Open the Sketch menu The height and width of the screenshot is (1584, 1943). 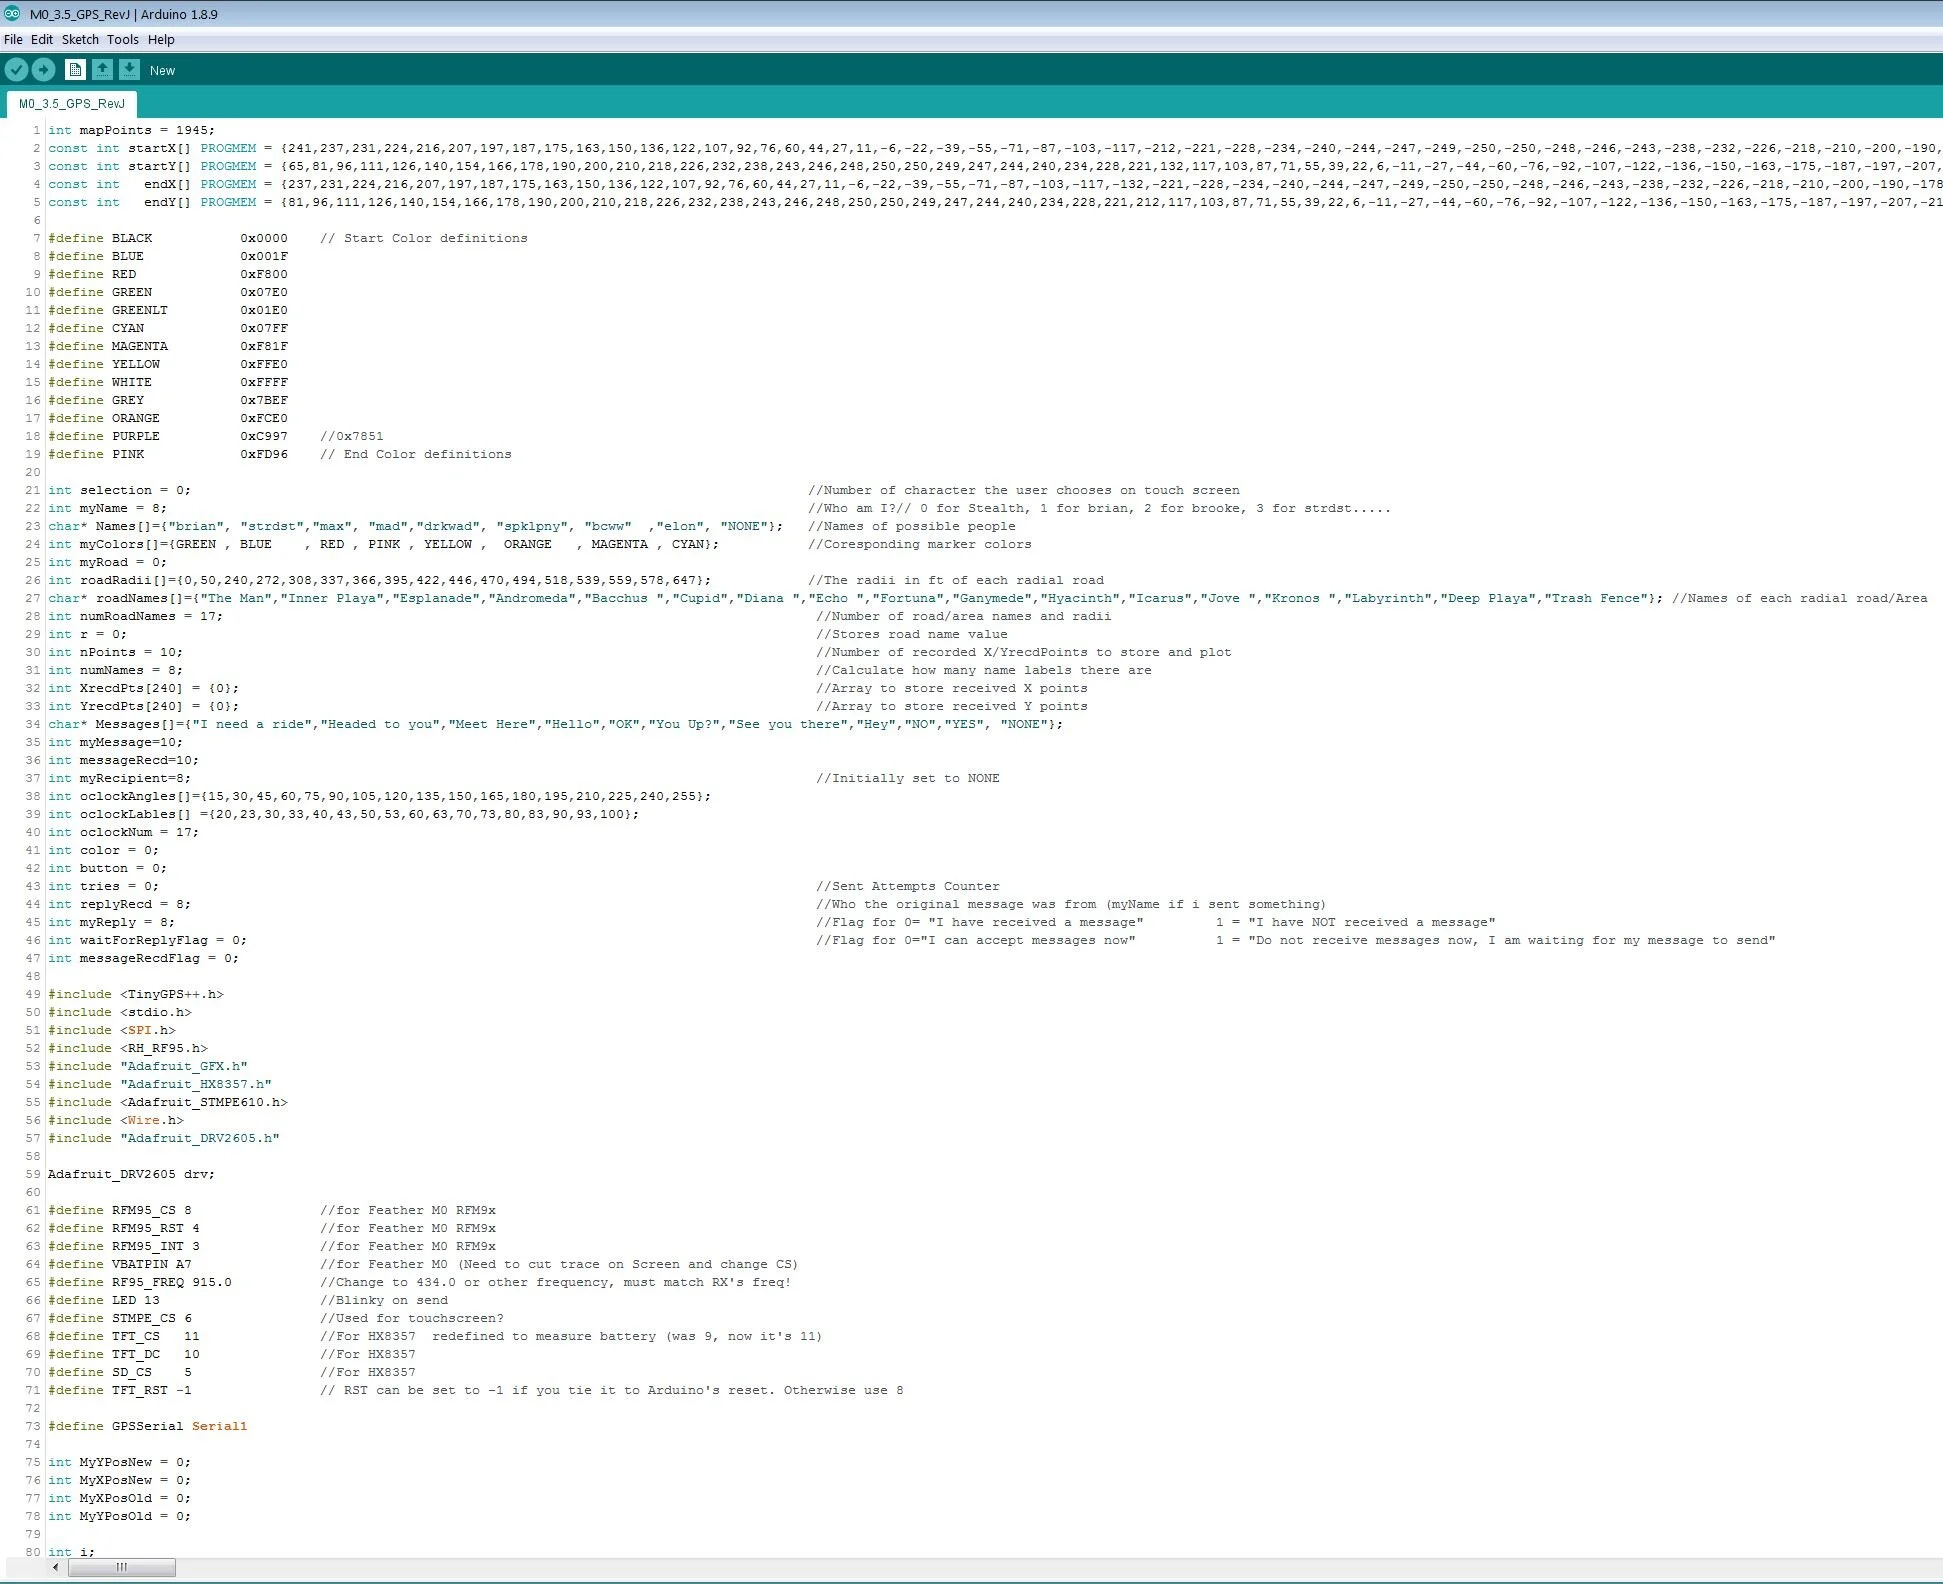pos(80,39)
